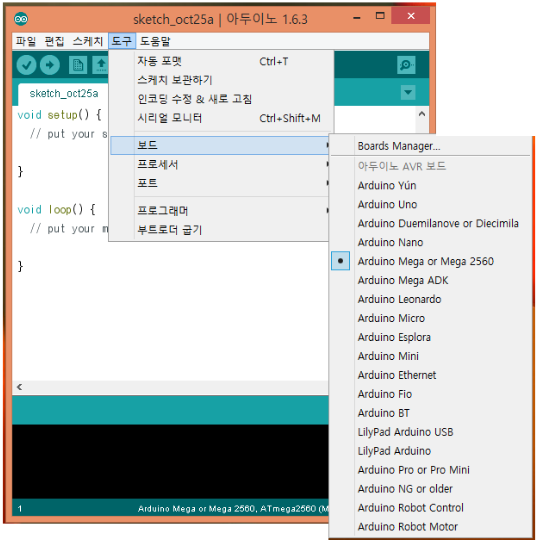Select Arduino Duemilanove or Diecimila board
The height and width of the screenshot is (544, 537).
pyautogui.click(x=430, y=223)
